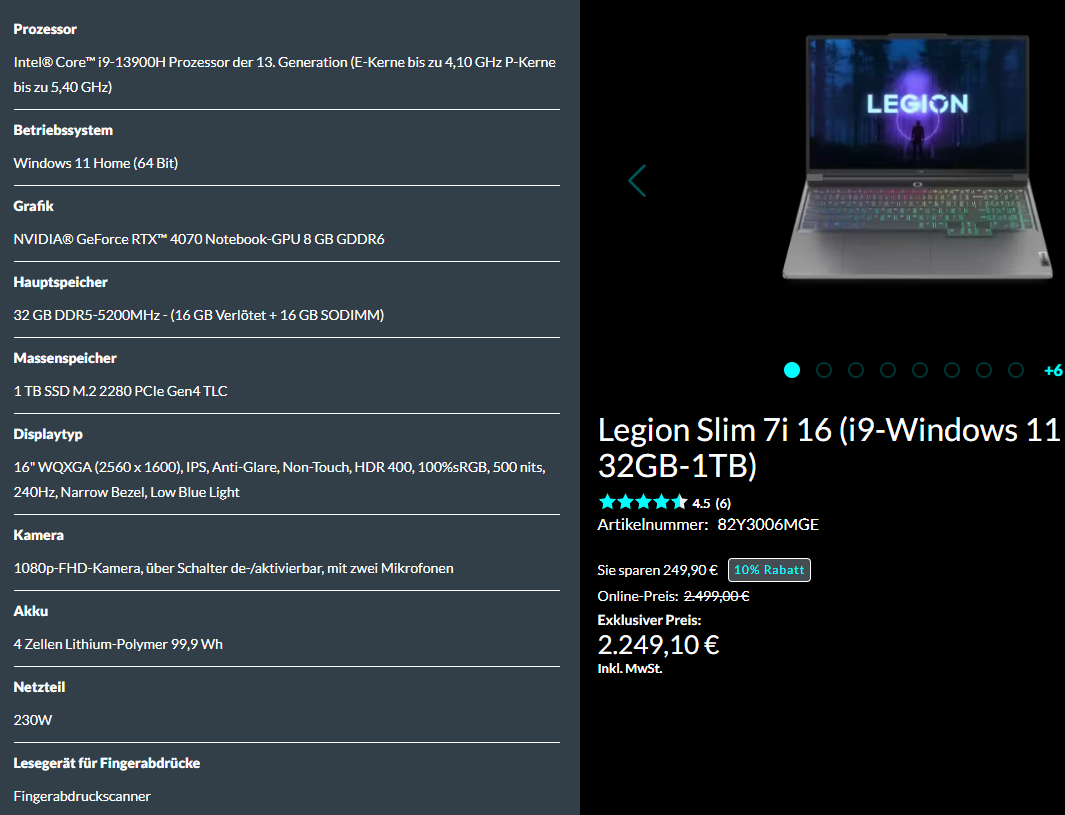Select the seventh carousel dot indicator
The width and height of the screenshot is (1065, 815).
[984, 370]
